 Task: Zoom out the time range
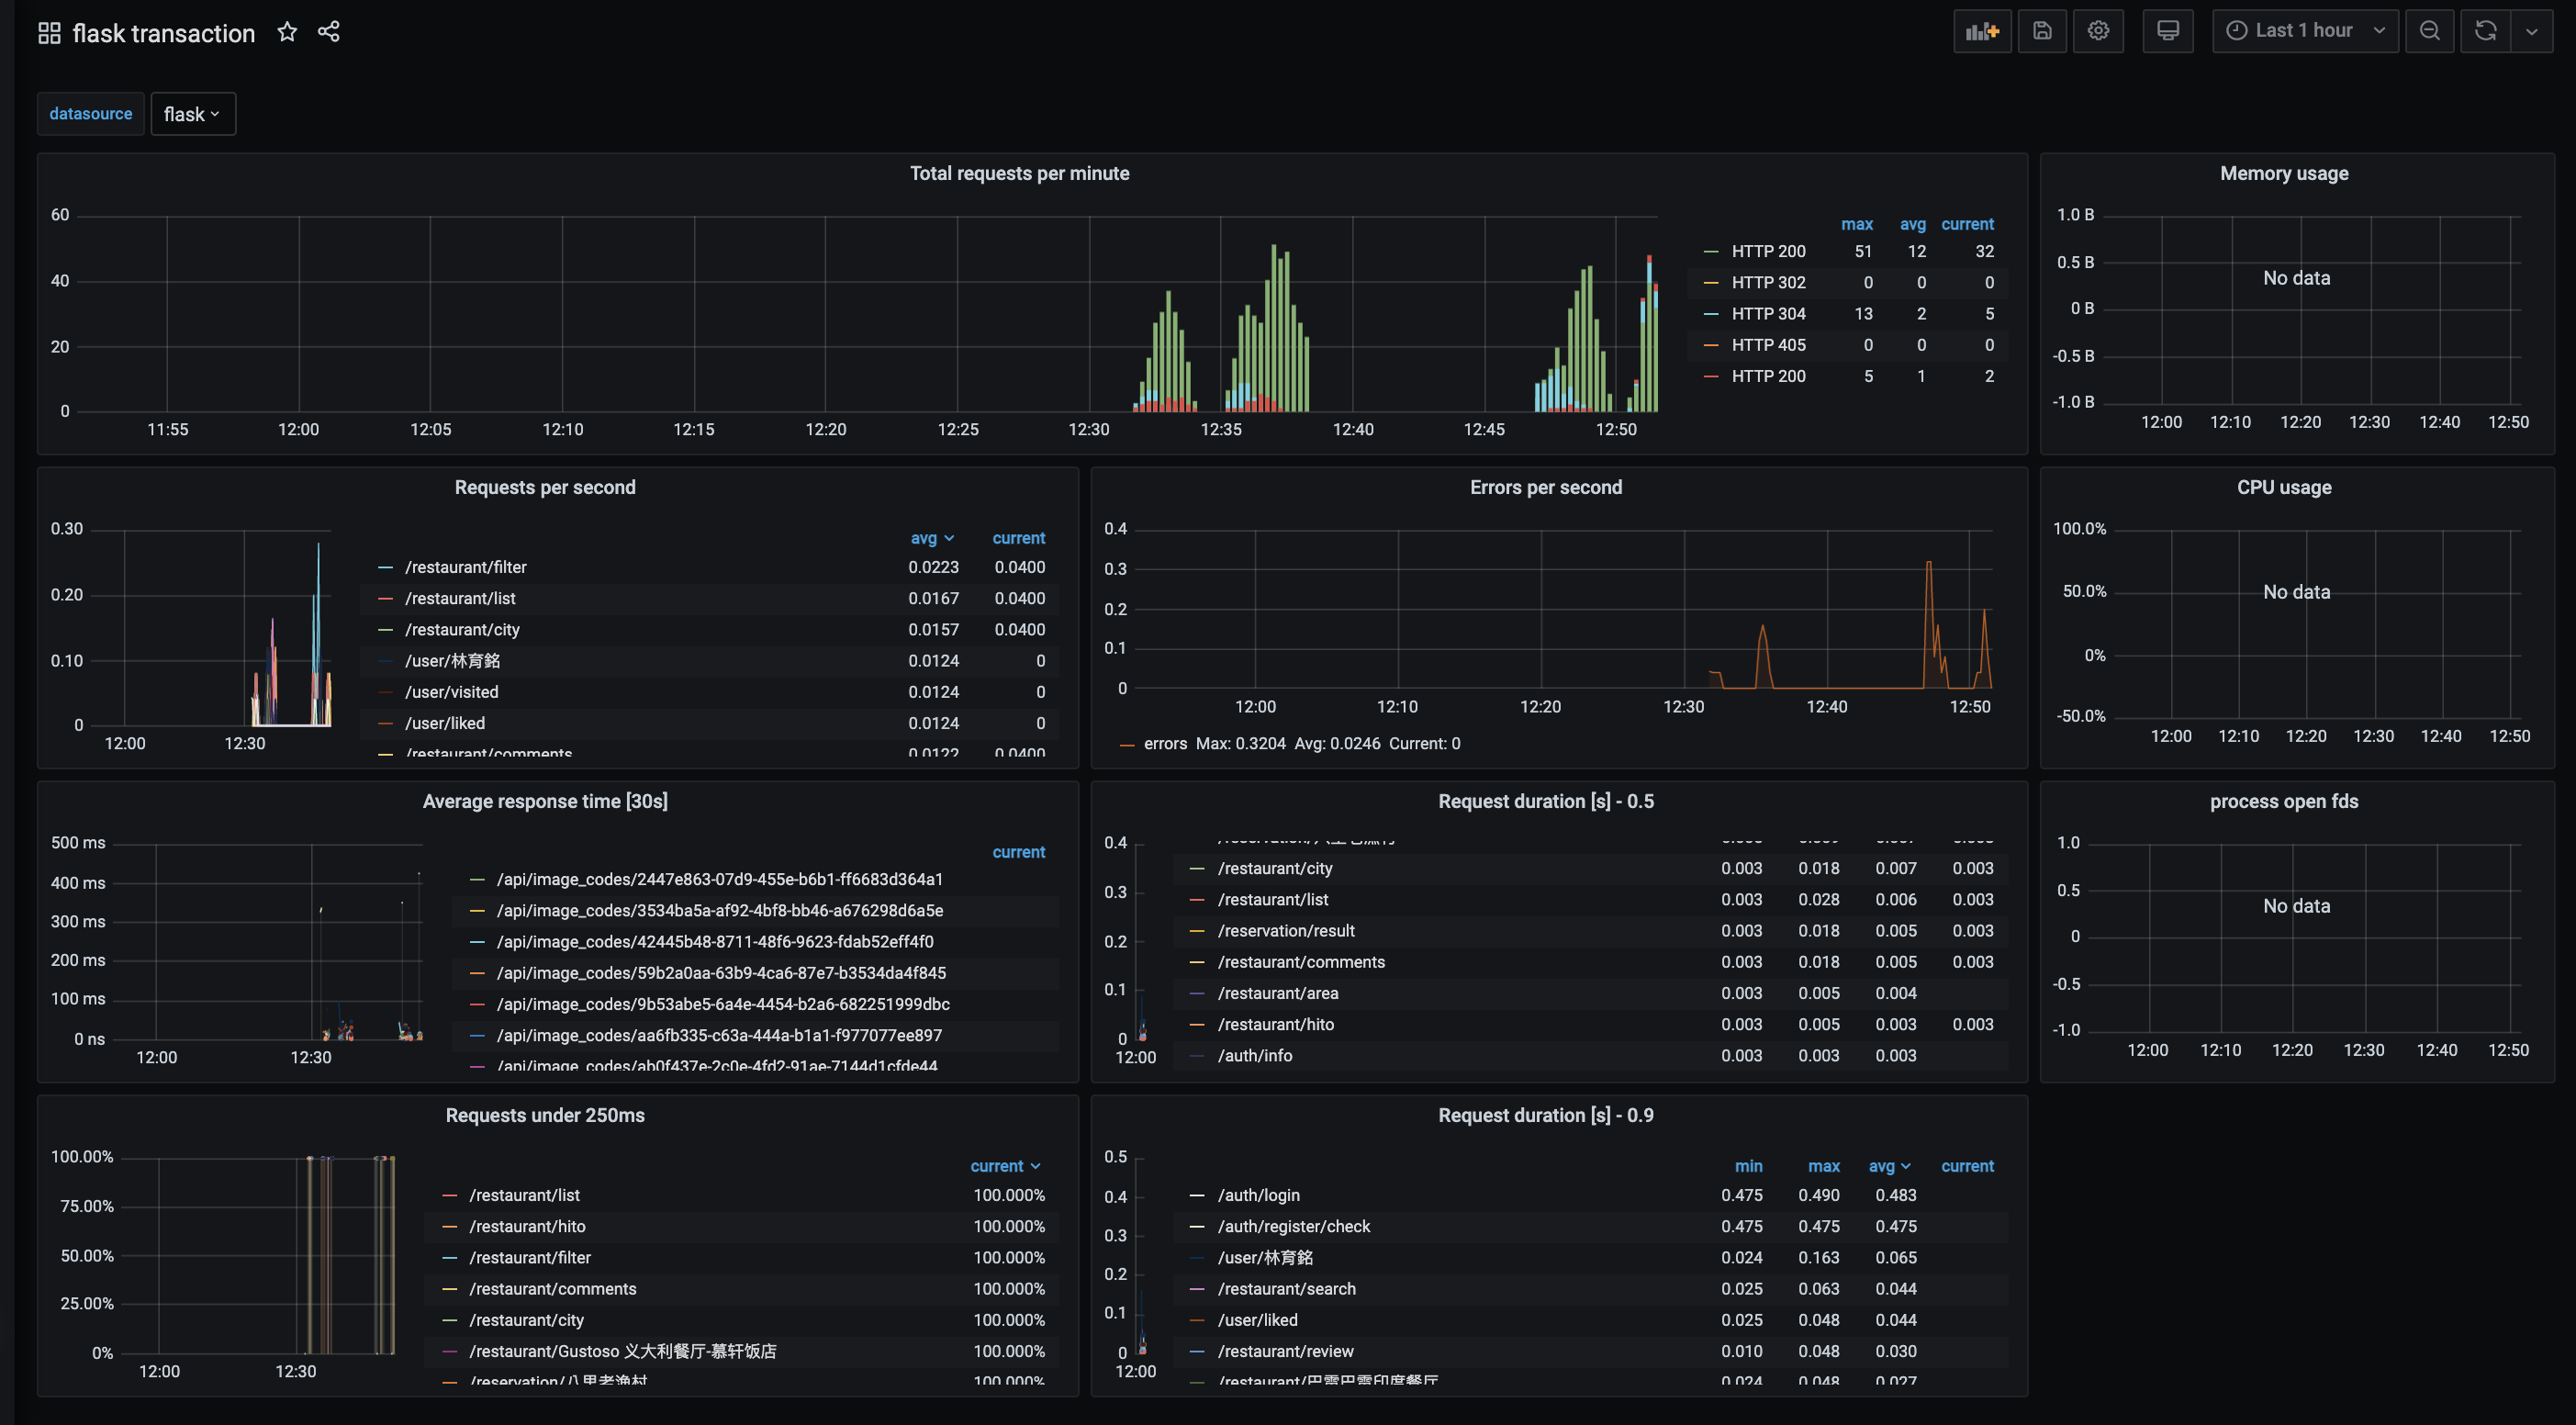[2429, 31]
